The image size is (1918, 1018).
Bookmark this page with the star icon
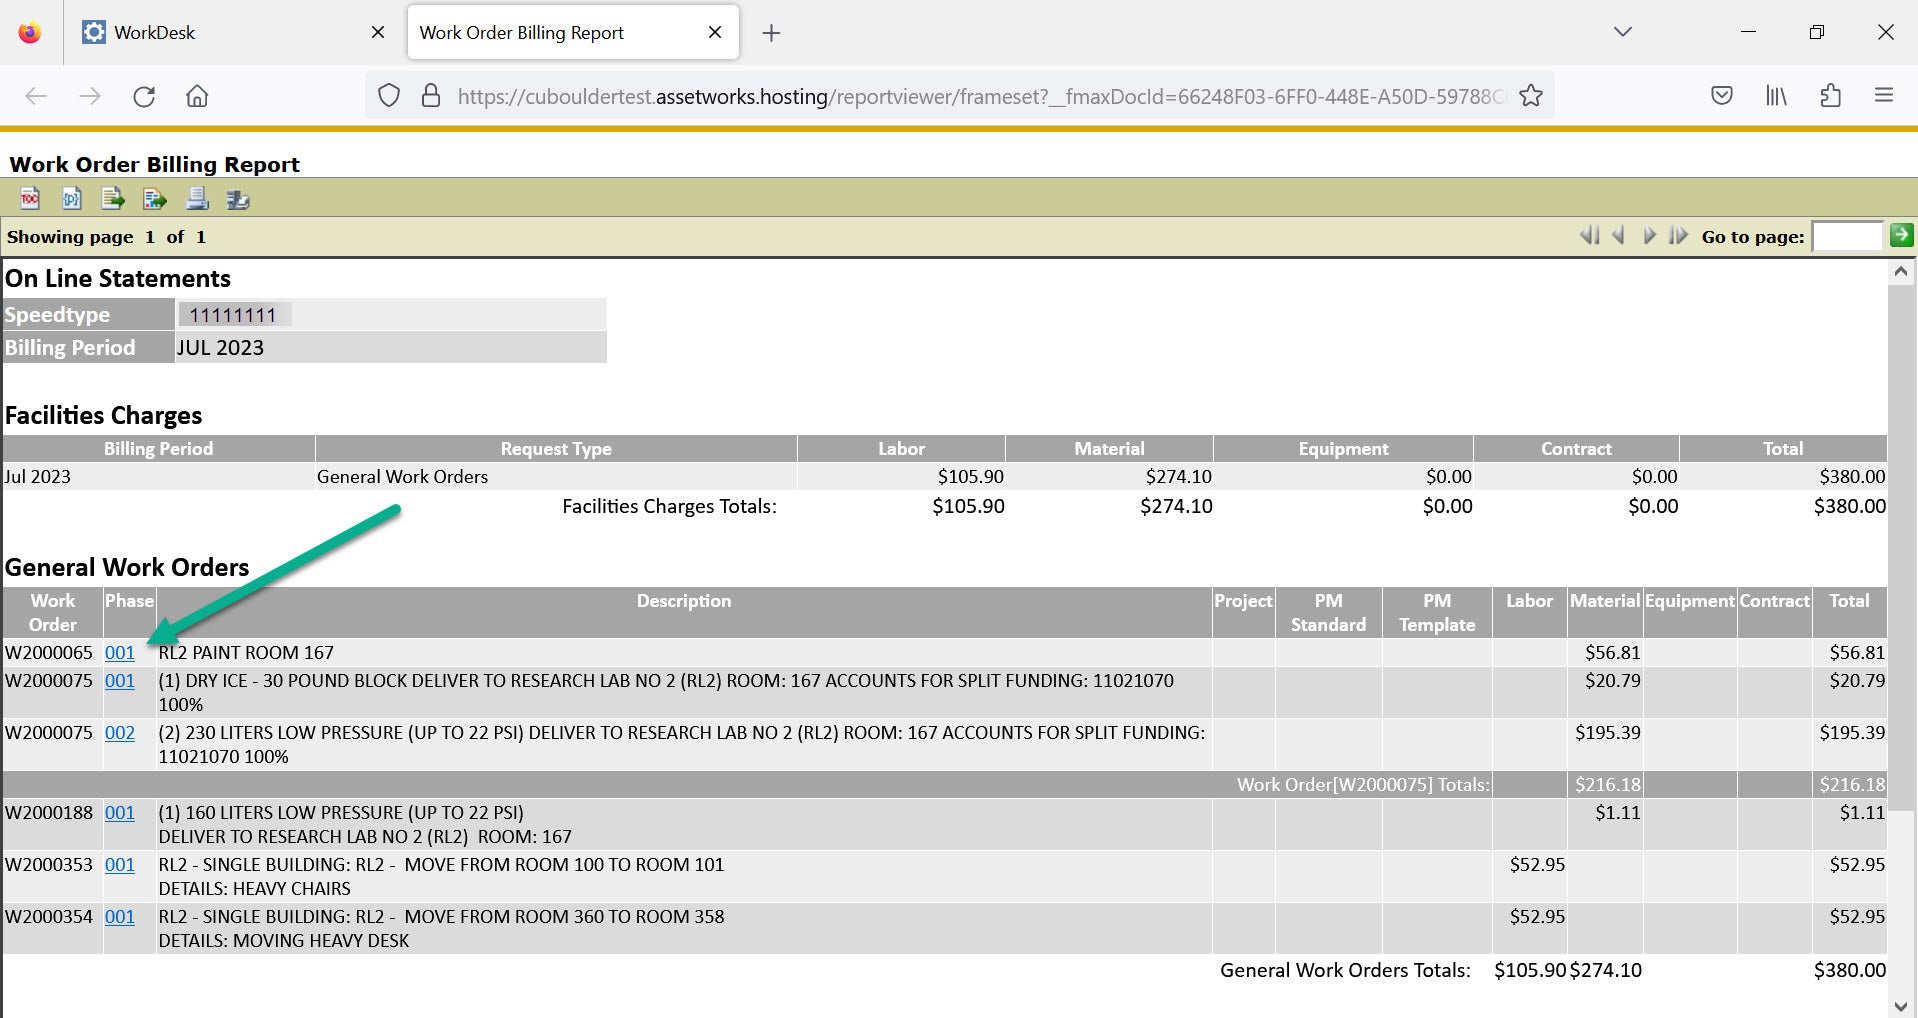tap(1531, 95)
